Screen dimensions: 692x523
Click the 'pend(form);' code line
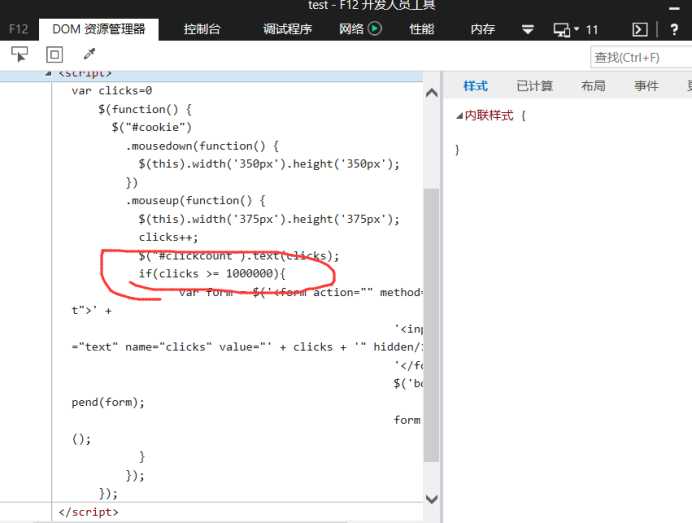coord(108,402)
